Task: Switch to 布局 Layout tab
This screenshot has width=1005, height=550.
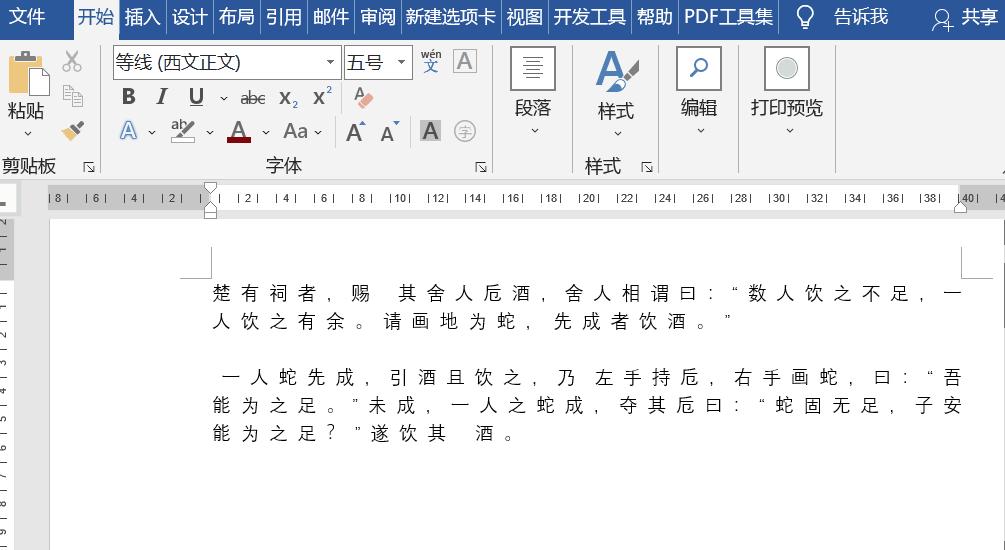Action: (x=237, y=17)
